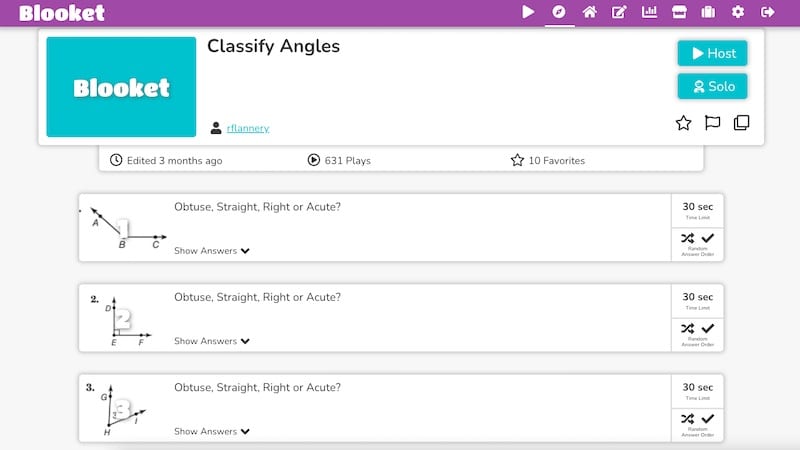Favorite this set with the star icon
Image resolution: width=800 pixels, height=450 pixels.
pos(683,123)
